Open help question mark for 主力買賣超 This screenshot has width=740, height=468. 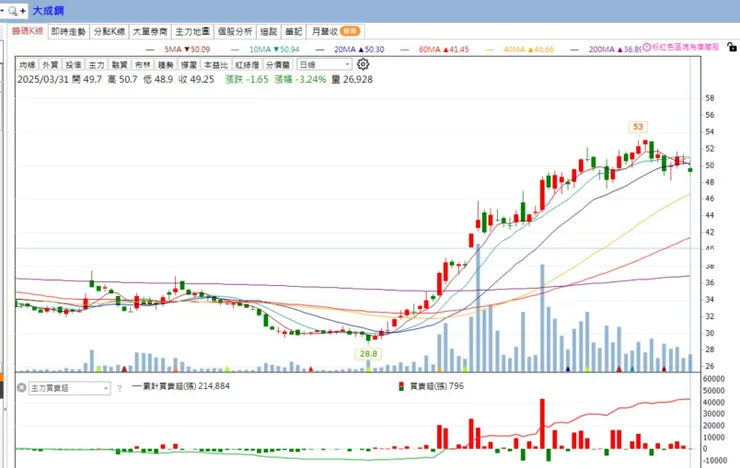[x=119, y=388]
